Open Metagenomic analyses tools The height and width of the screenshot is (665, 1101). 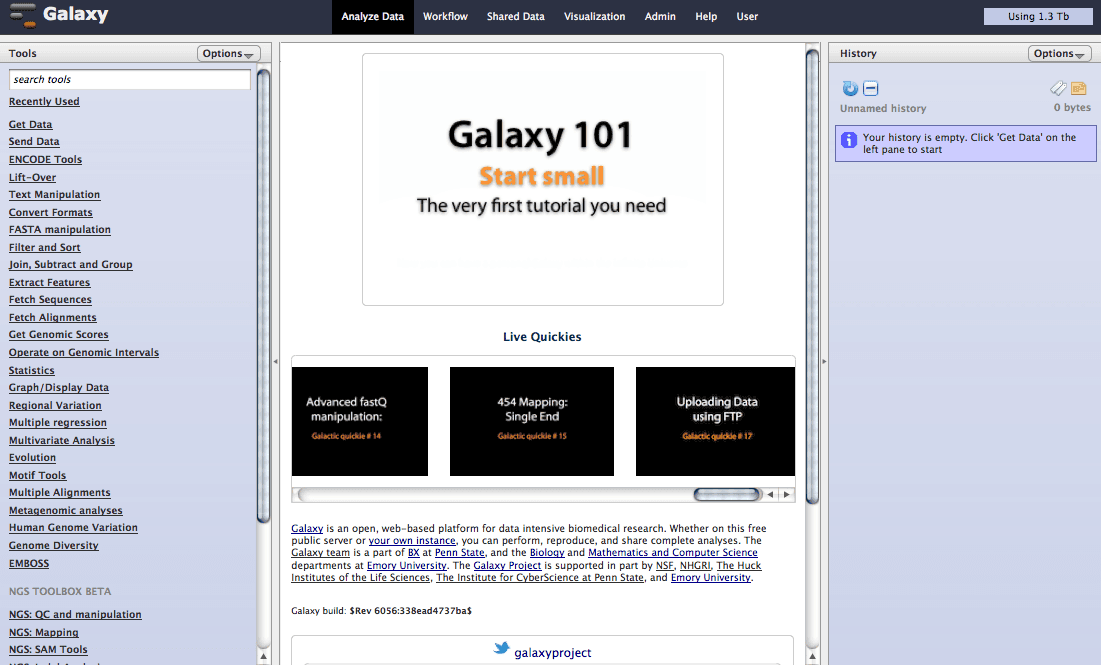click(66, 511)
